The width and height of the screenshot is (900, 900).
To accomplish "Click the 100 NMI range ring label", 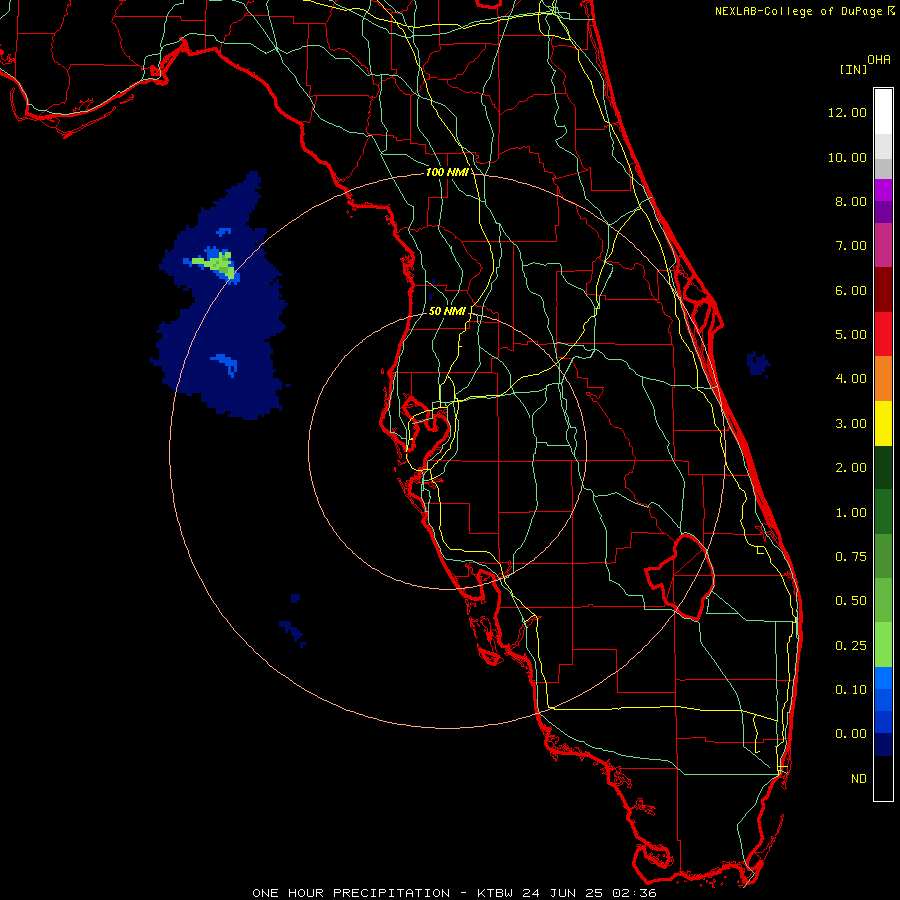I will pyautogui.click(x=447, y=172).
